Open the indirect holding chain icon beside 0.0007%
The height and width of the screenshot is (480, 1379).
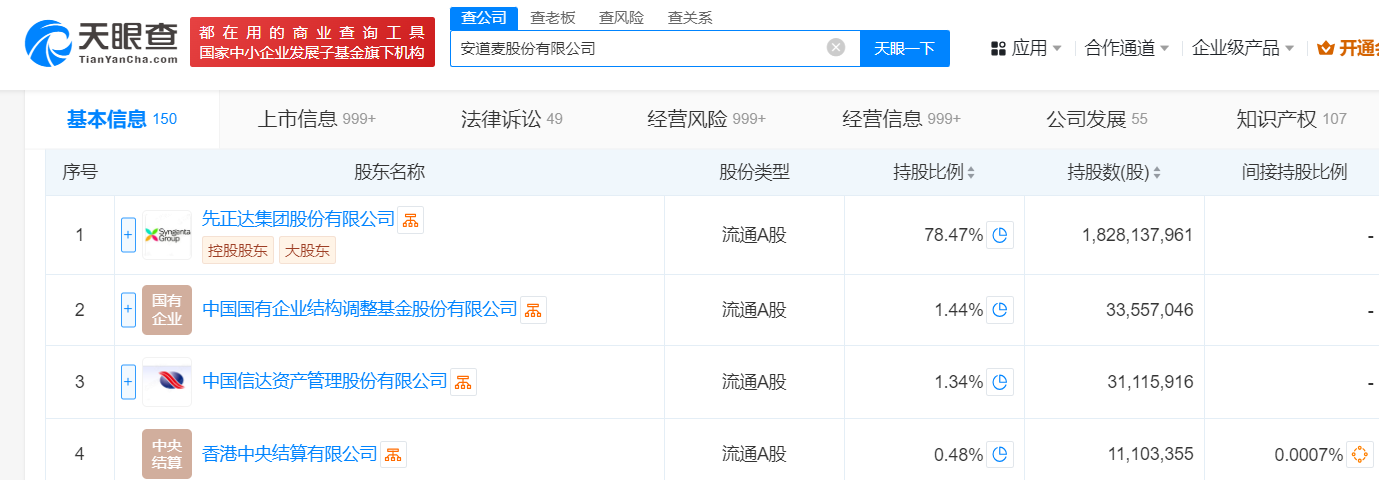[1360, 455]
